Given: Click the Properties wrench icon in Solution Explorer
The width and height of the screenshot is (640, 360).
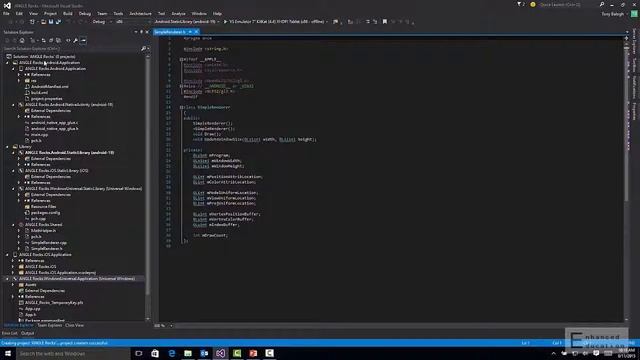Looking at the screenshot, I should (76, 40).
